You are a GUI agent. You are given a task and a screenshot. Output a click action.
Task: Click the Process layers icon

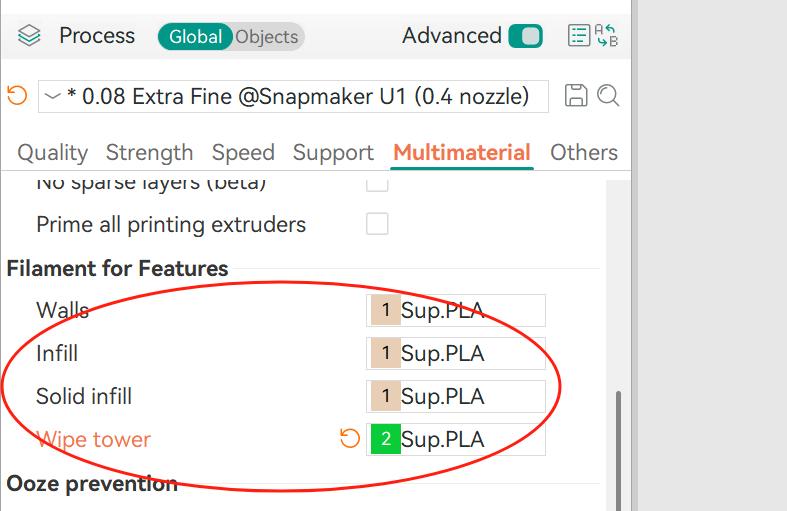click(29, 37)
